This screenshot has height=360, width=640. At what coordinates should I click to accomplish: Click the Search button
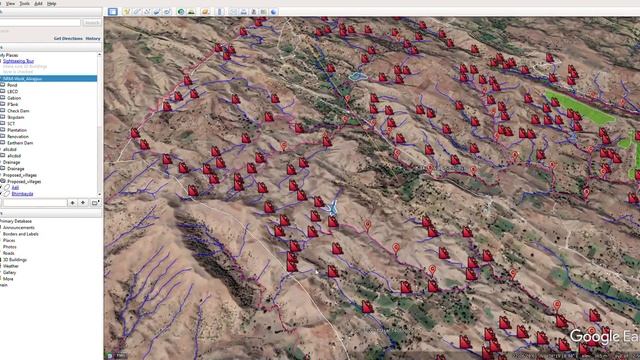[92, 22]
